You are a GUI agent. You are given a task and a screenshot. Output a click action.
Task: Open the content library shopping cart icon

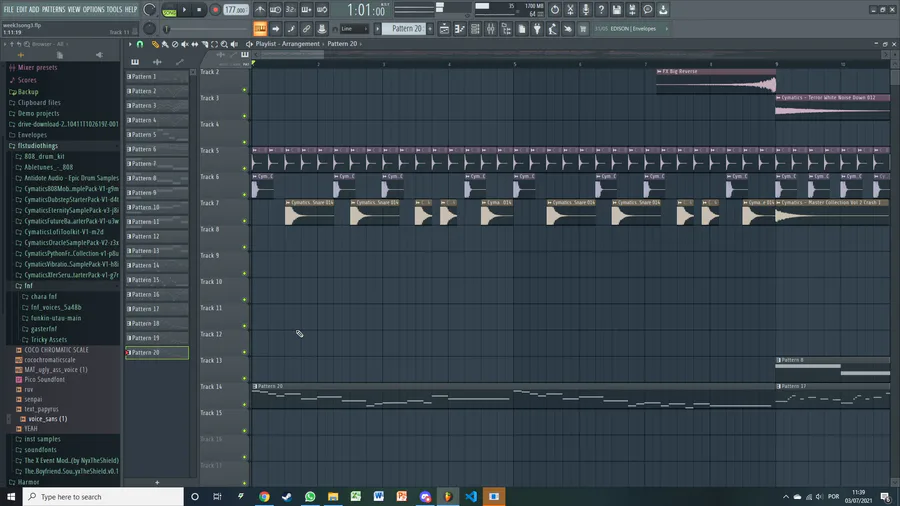(583, 29)
